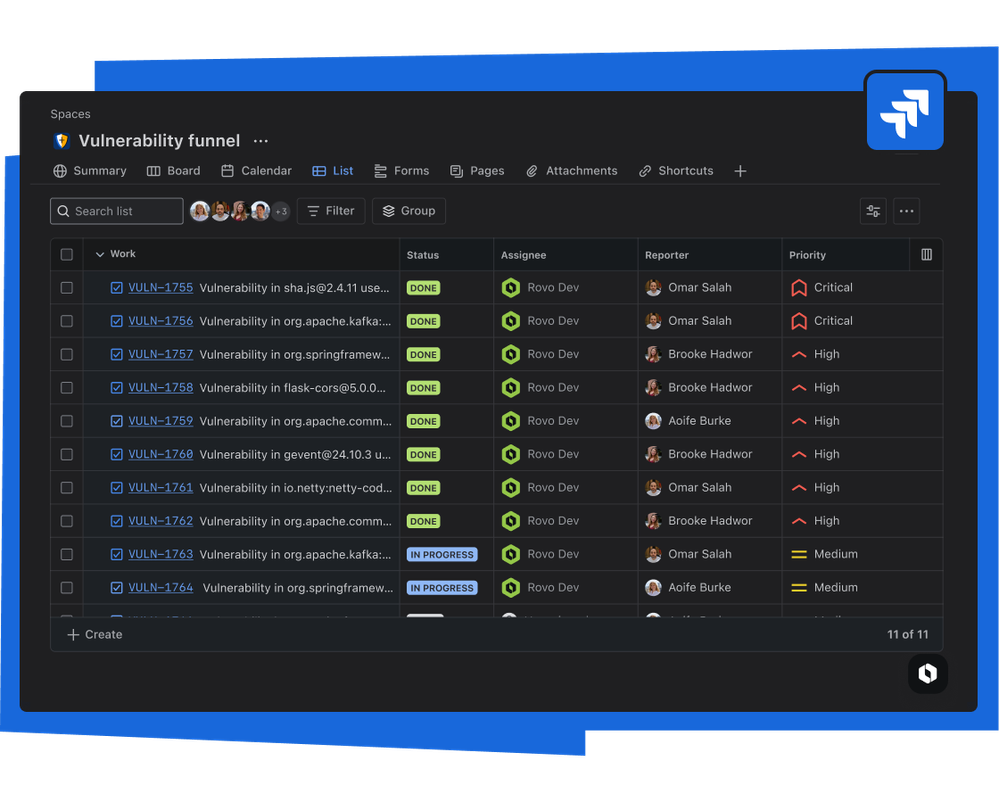Open view settings with the sliders icon
Image resolution: width=999 pixels, height=803 pixels.
point(872,211)
